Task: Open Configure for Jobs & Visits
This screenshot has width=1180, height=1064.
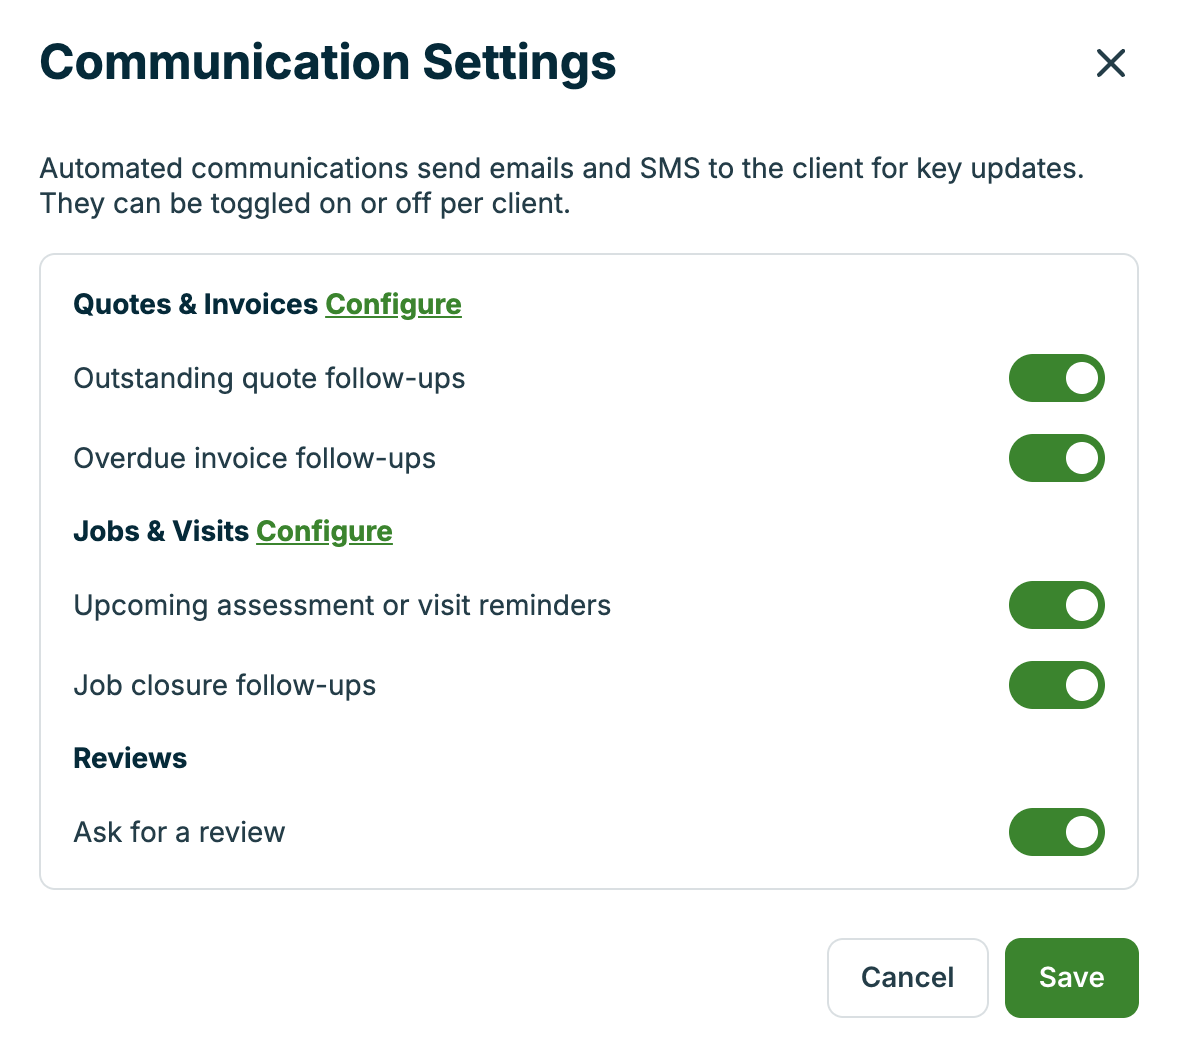Action: coord(324,531)
